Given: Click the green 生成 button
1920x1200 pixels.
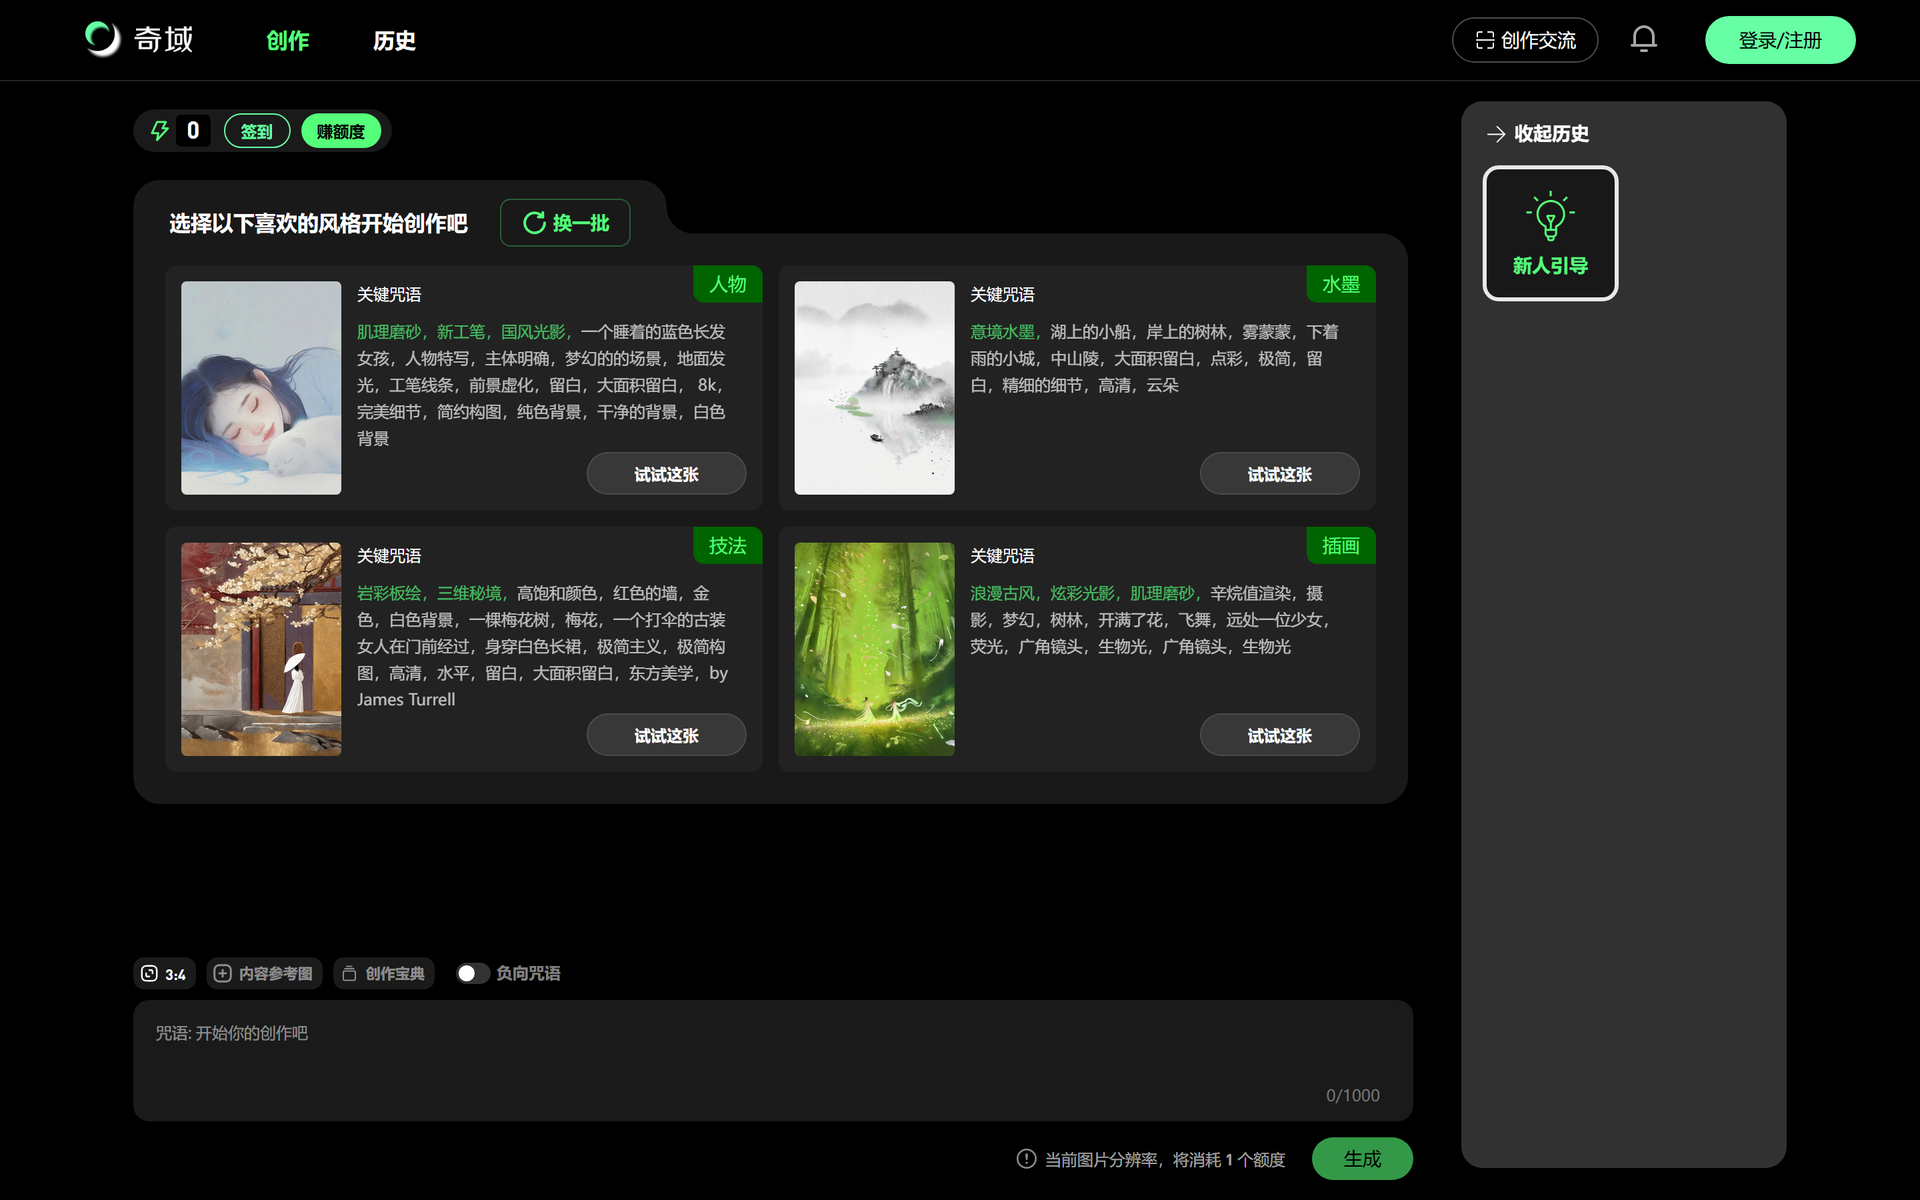Looking at the screenshot, I should [1362, 1159].
